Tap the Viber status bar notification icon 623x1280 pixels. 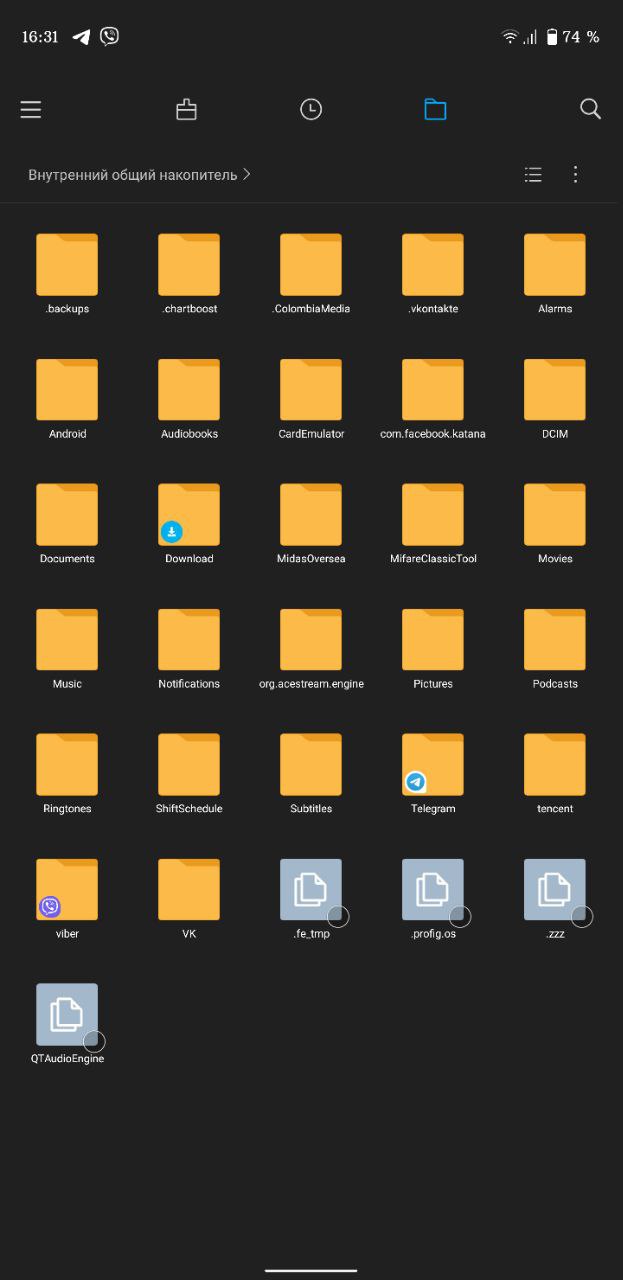(x=110, y=36)
